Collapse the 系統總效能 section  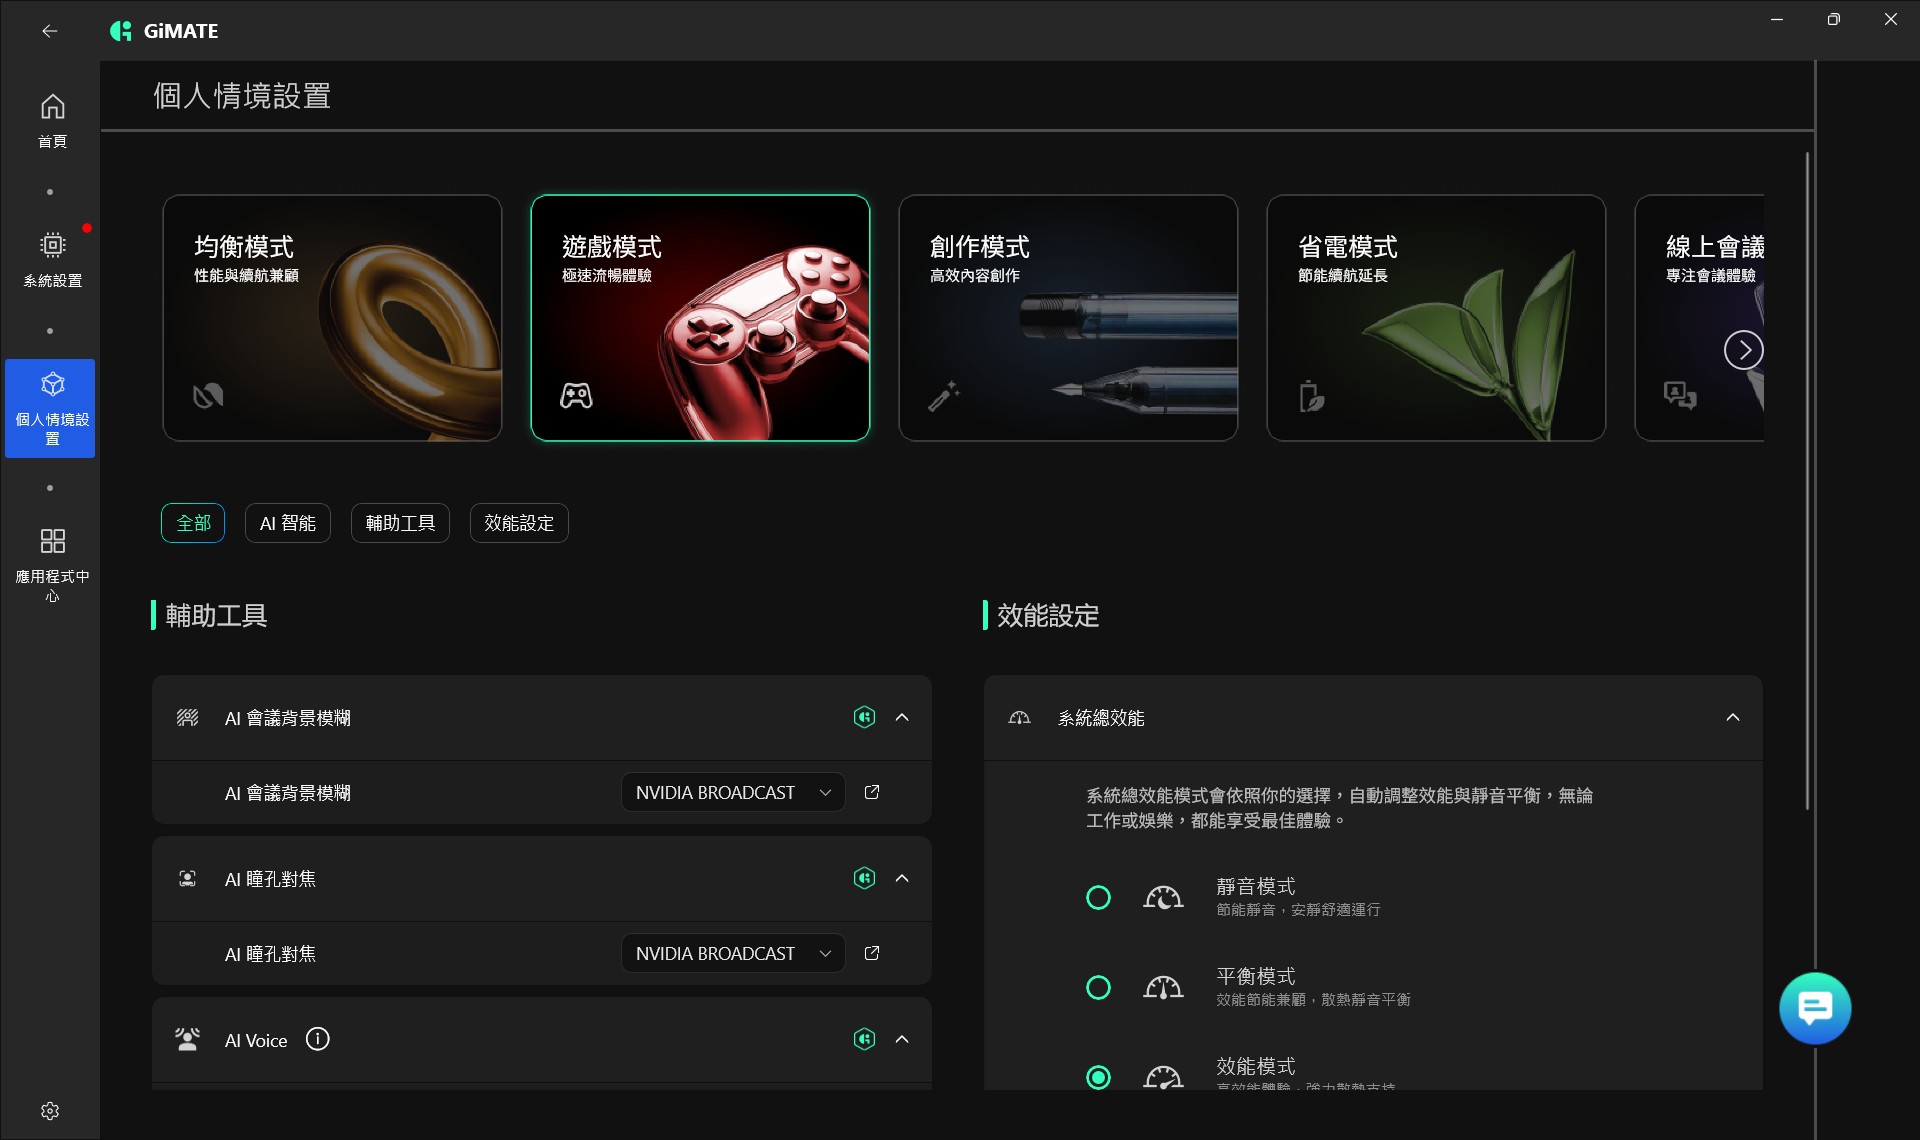coord(1733,718)
